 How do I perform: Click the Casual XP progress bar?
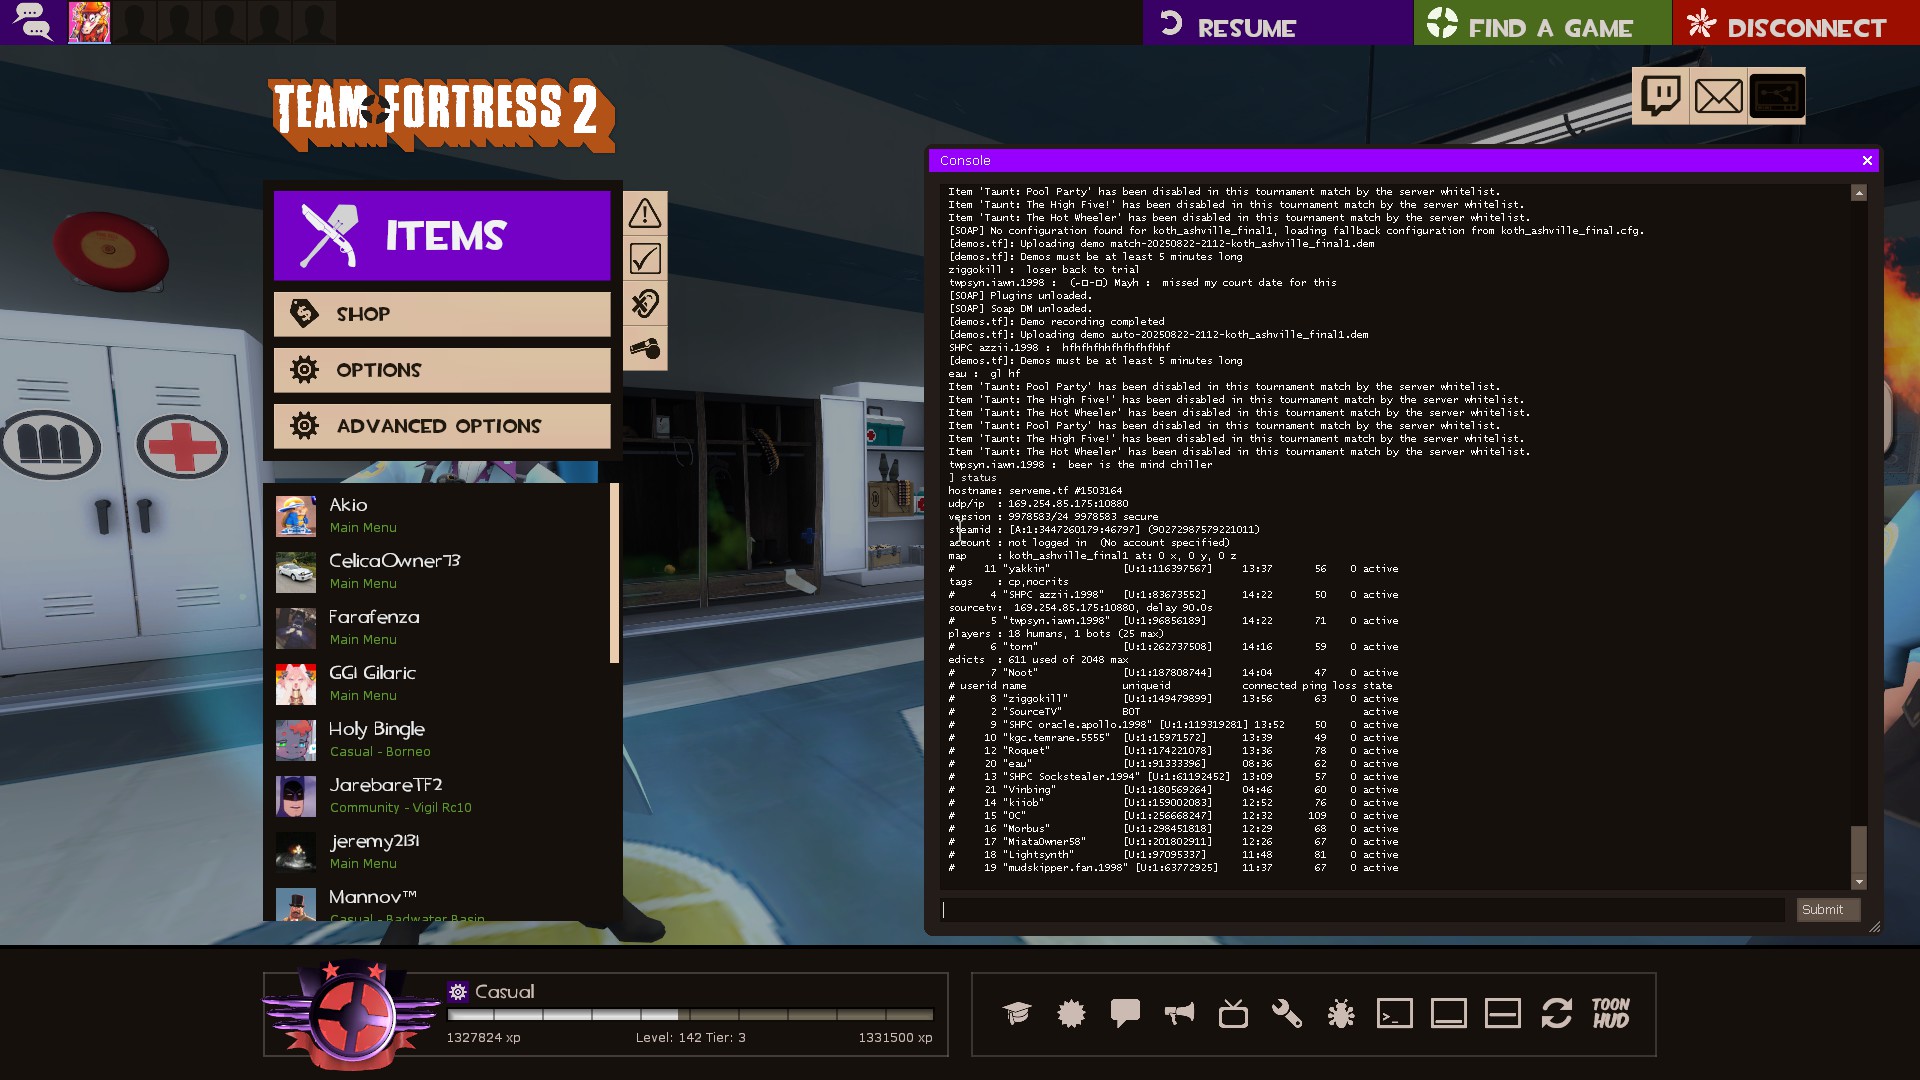[x=690, y=1014]
